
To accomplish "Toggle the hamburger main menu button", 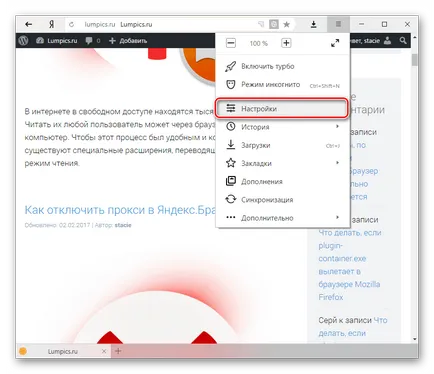I will pyautogui.click(x=338, y=24).
